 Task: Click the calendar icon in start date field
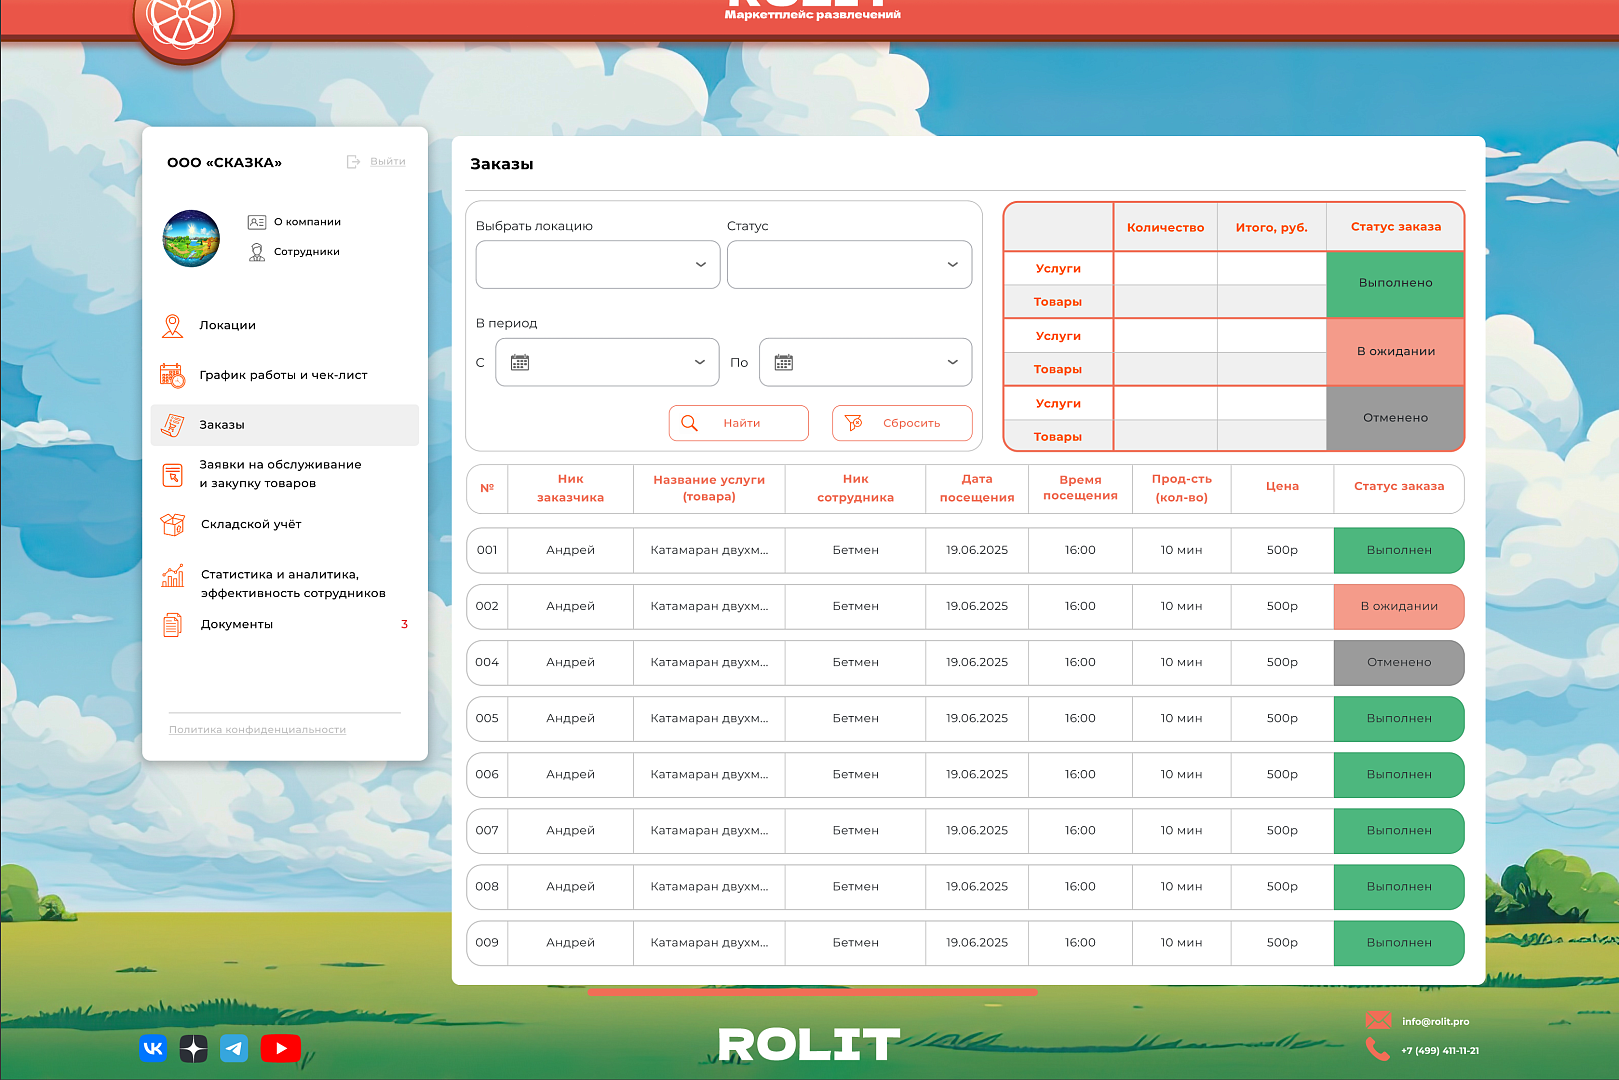(x=520, y=363)
